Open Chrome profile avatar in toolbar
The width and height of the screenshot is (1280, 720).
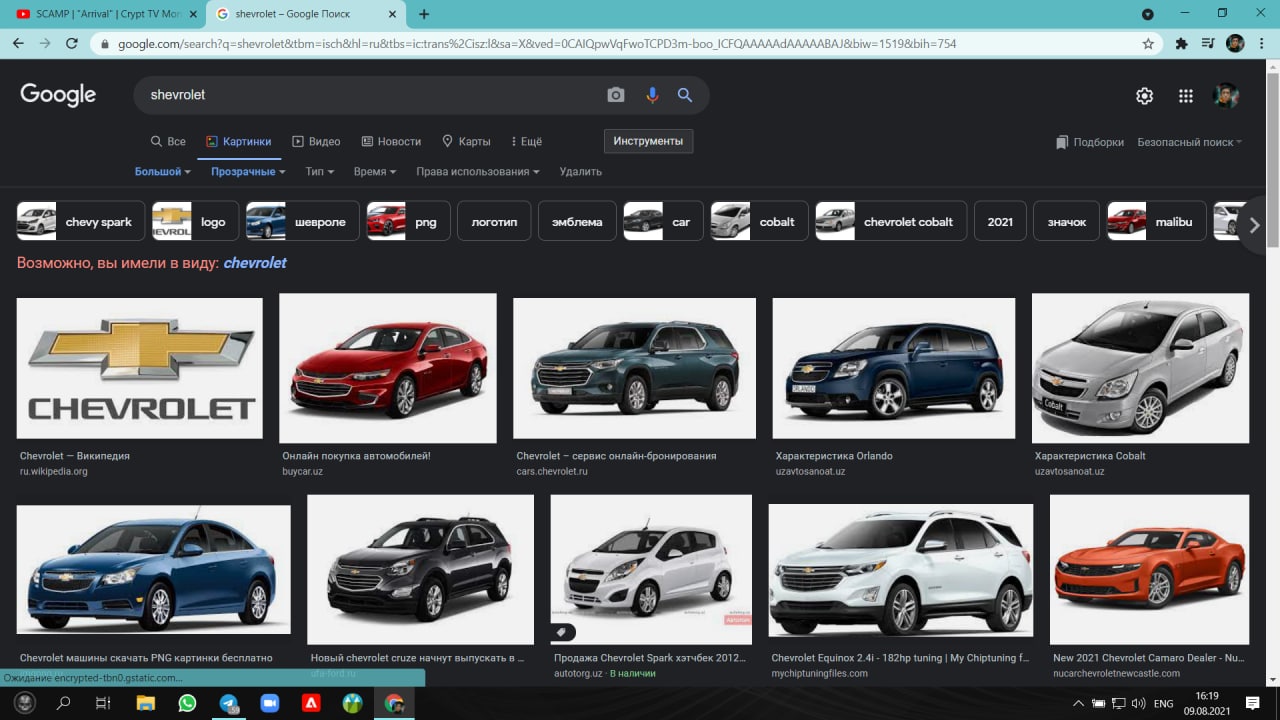(x=1235, y=44)
